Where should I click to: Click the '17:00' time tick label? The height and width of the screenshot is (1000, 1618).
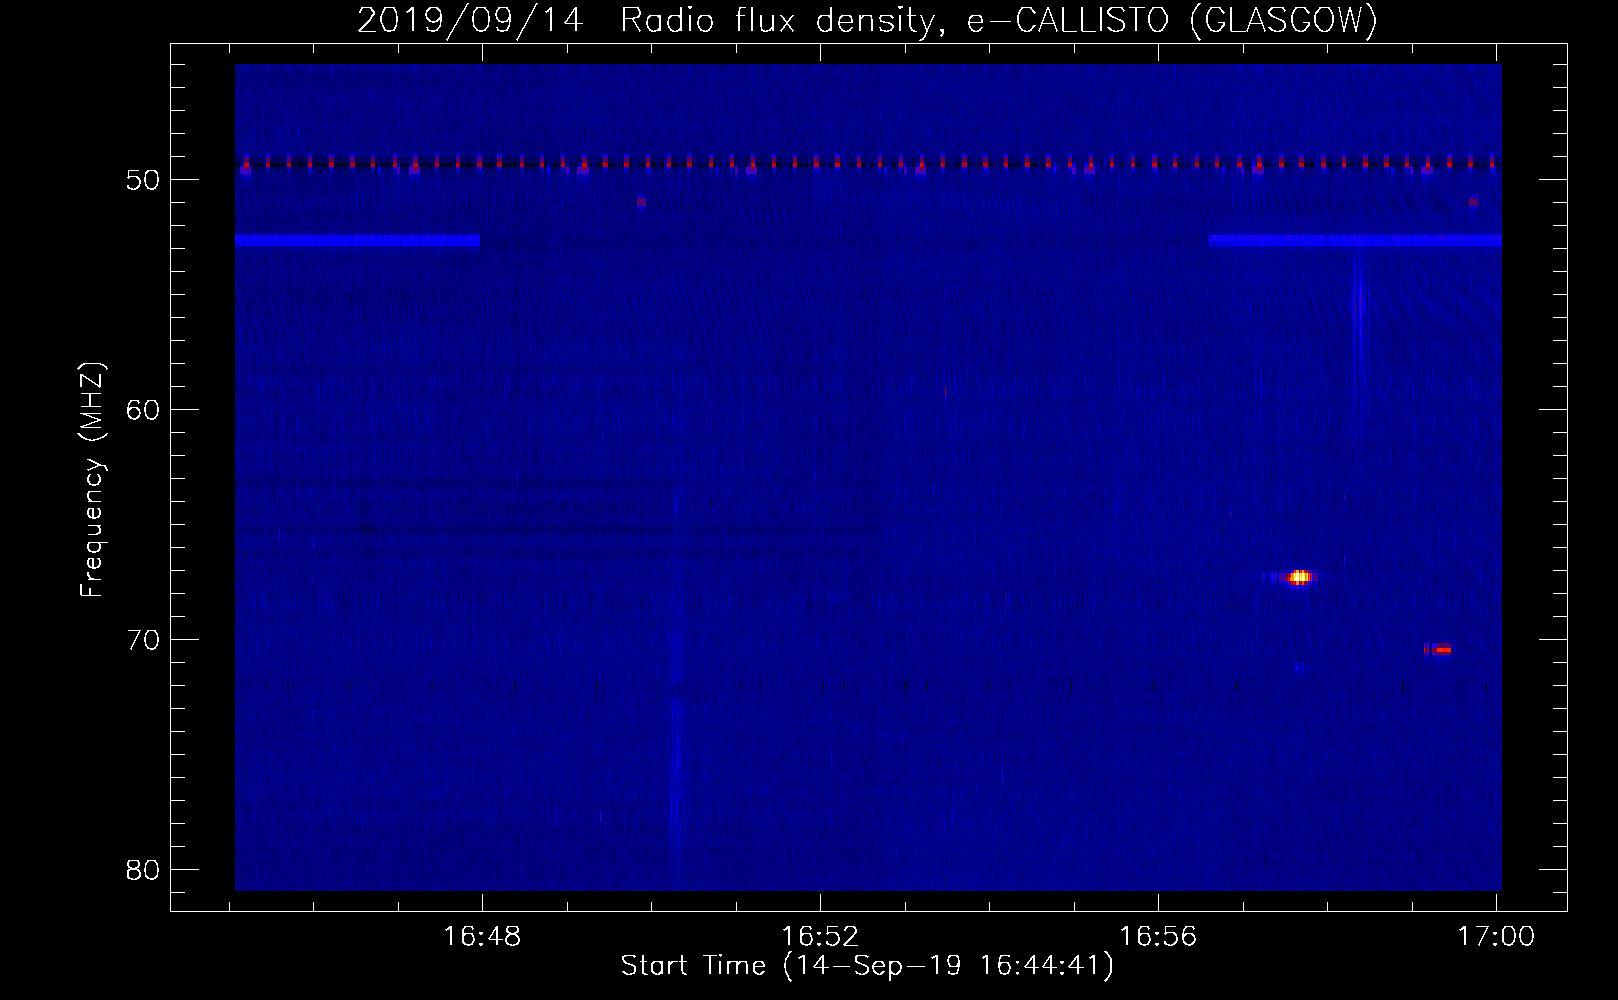click(1496, 936)
